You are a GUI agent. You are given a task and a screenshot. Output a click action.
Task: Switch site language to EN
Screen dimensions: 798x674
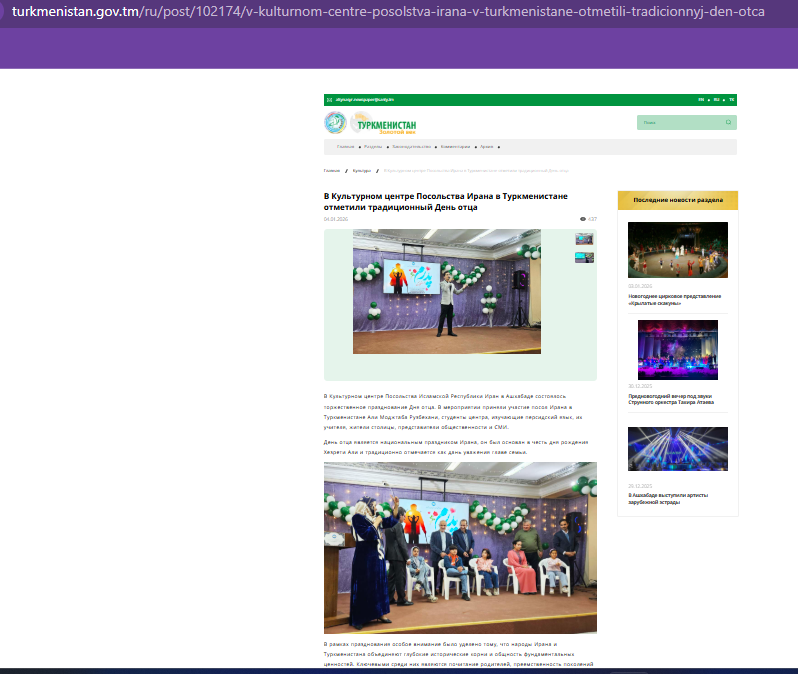[701, 100]
